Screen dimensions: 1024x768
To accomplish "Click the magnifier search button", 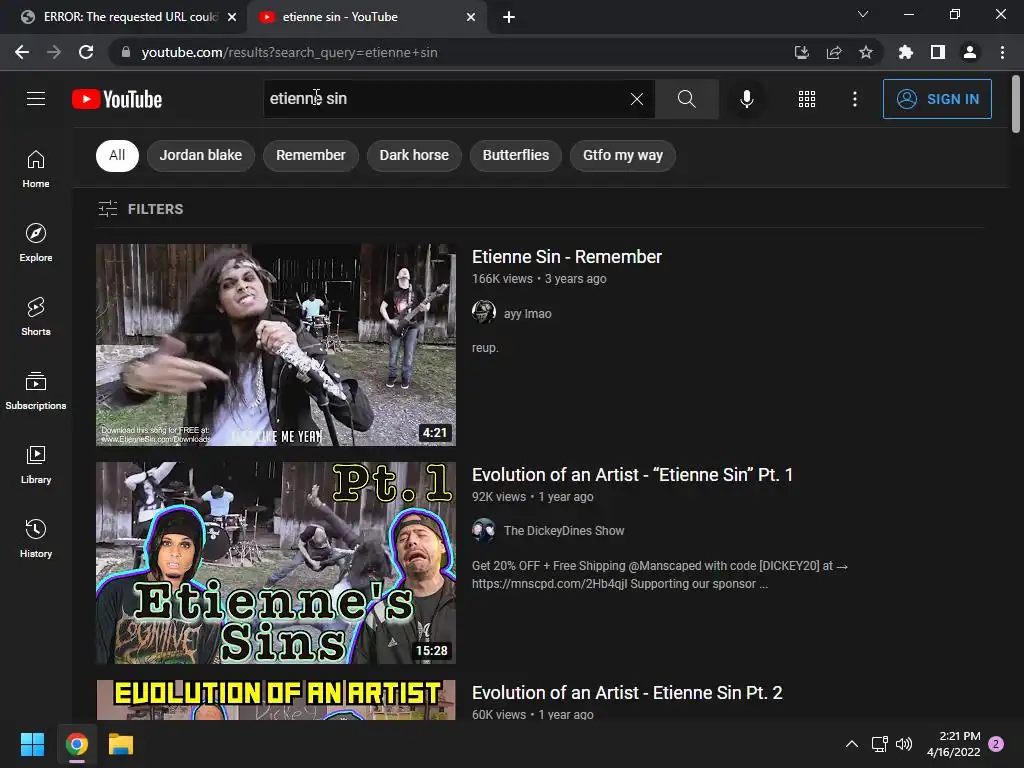I will coord(686,99).
